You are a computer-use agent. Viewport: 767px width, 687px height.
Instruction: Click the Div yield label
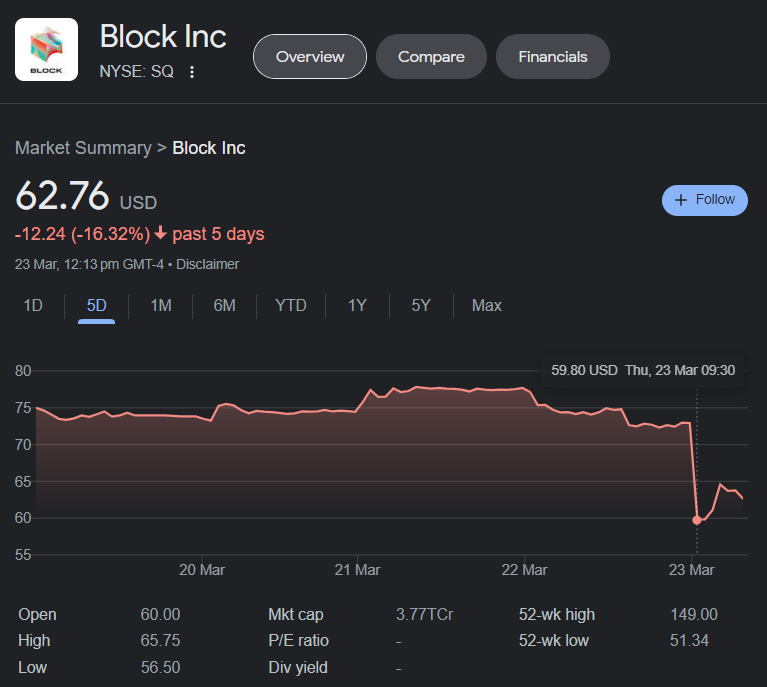coord(298,667)
